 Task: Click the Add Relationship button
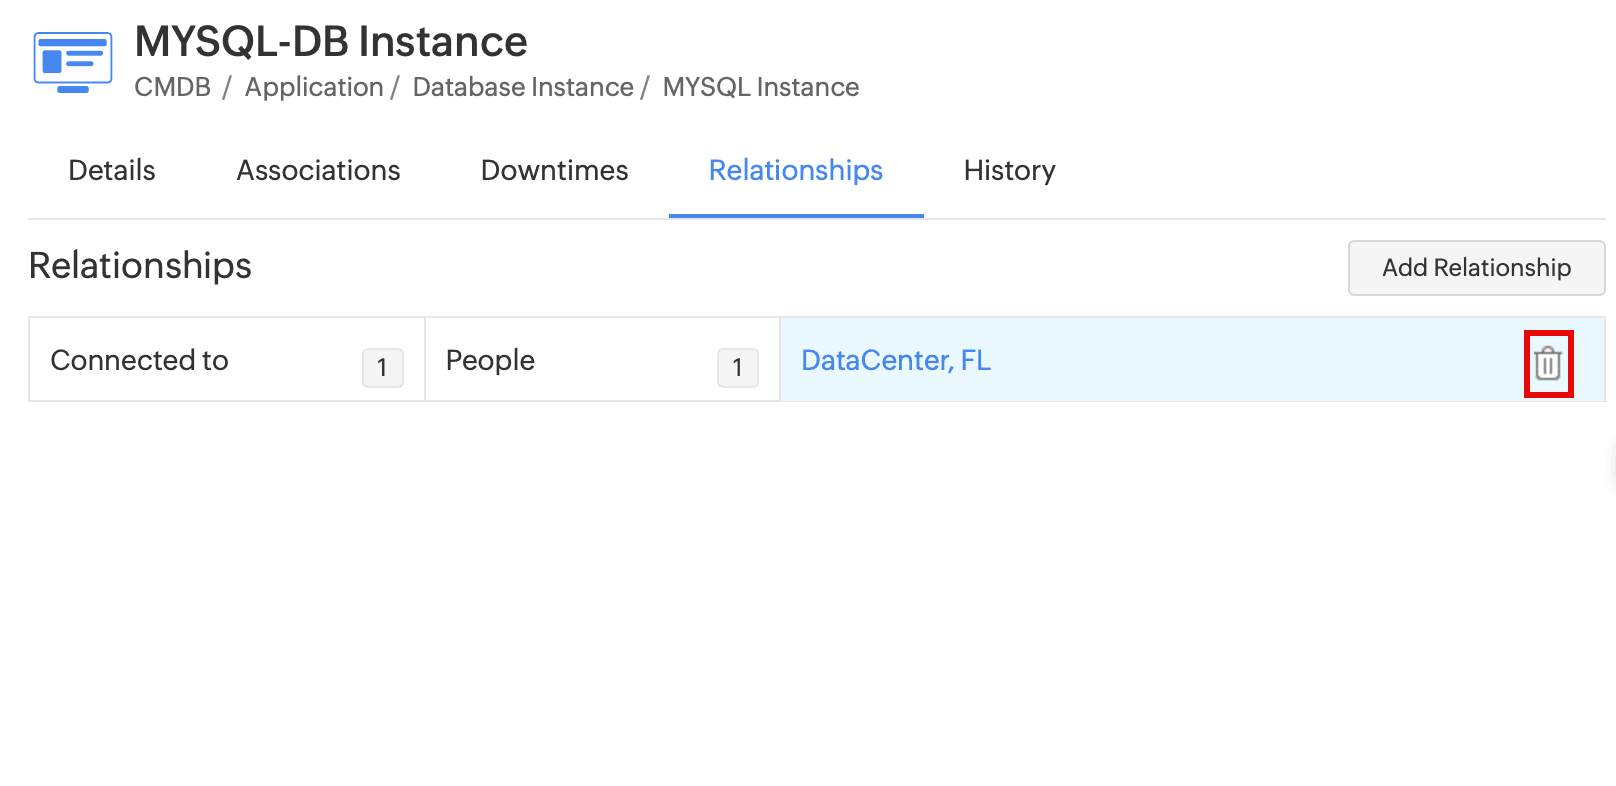tap(1476, 268)
